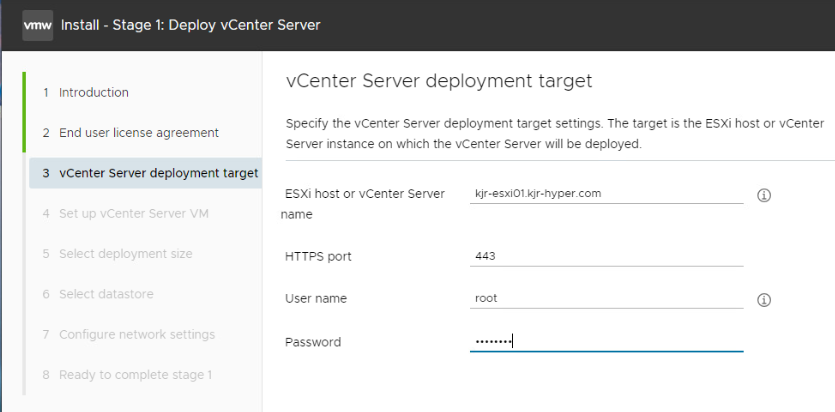Screen dimensions: 835x412
Task: Click the User name field containing root
Action: point(607,299)
